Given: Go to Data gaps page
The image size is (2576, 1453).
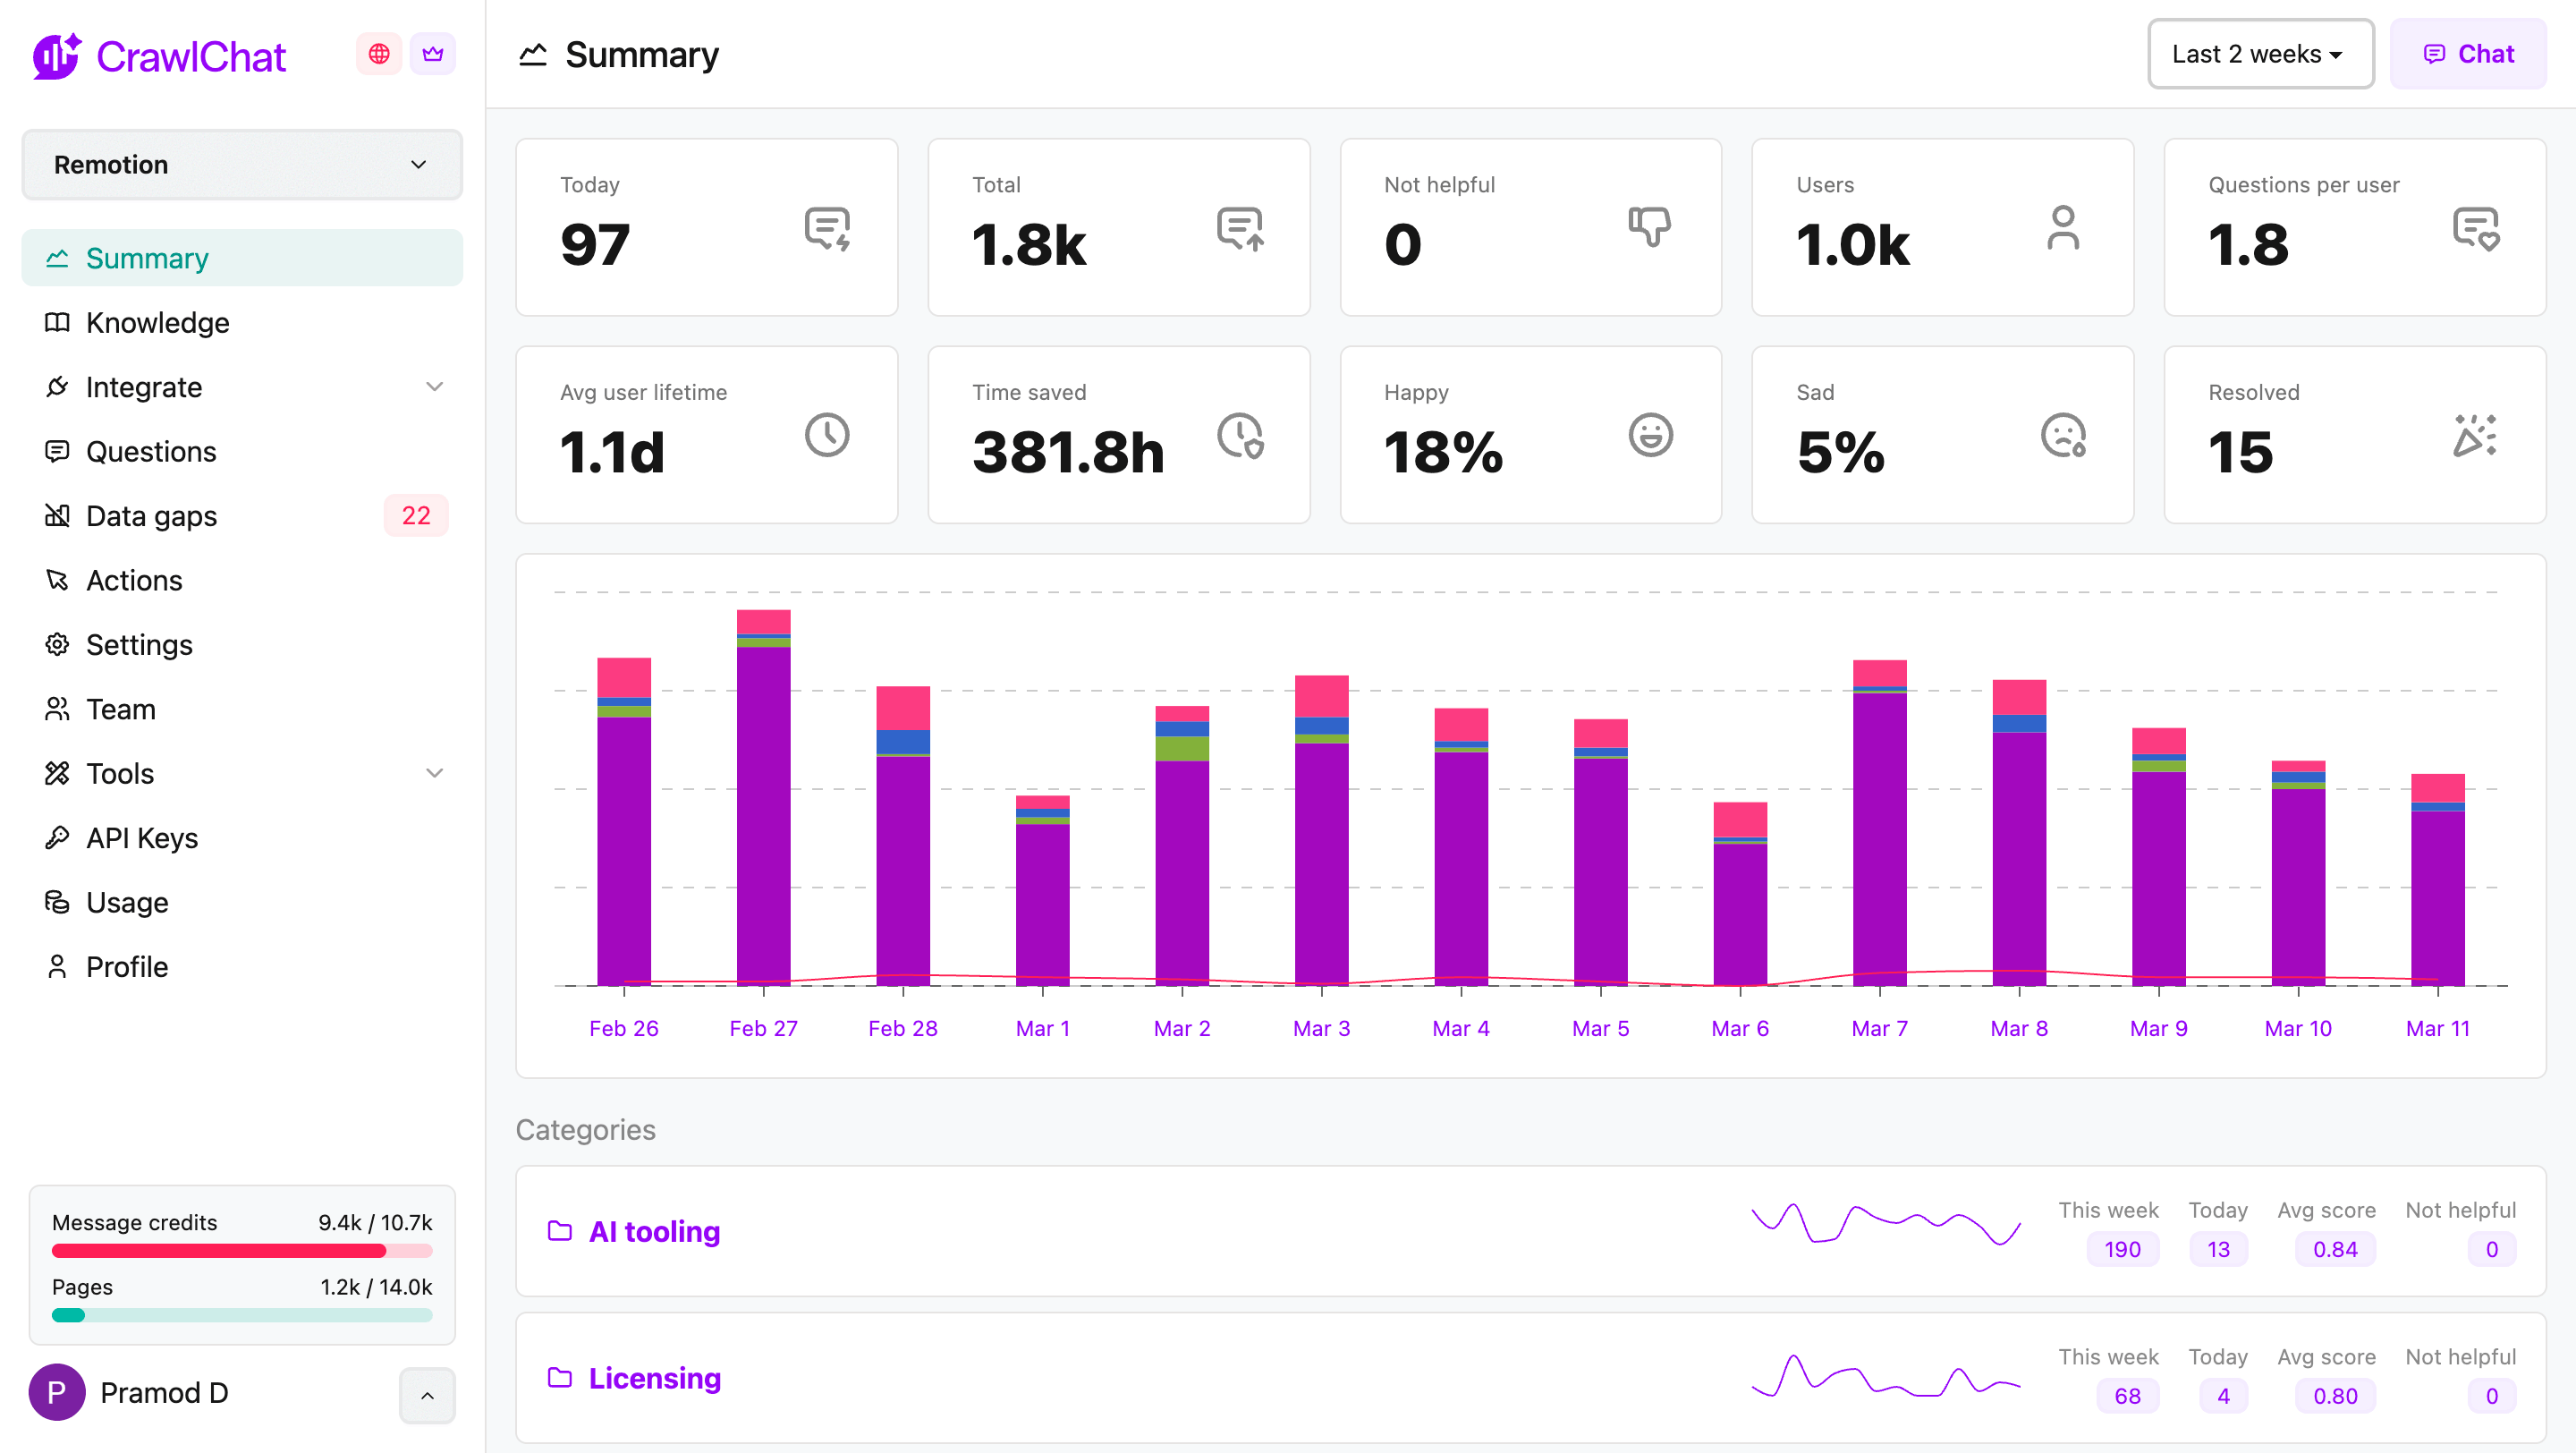Looking at the screenshot, I should coord(151,516).
